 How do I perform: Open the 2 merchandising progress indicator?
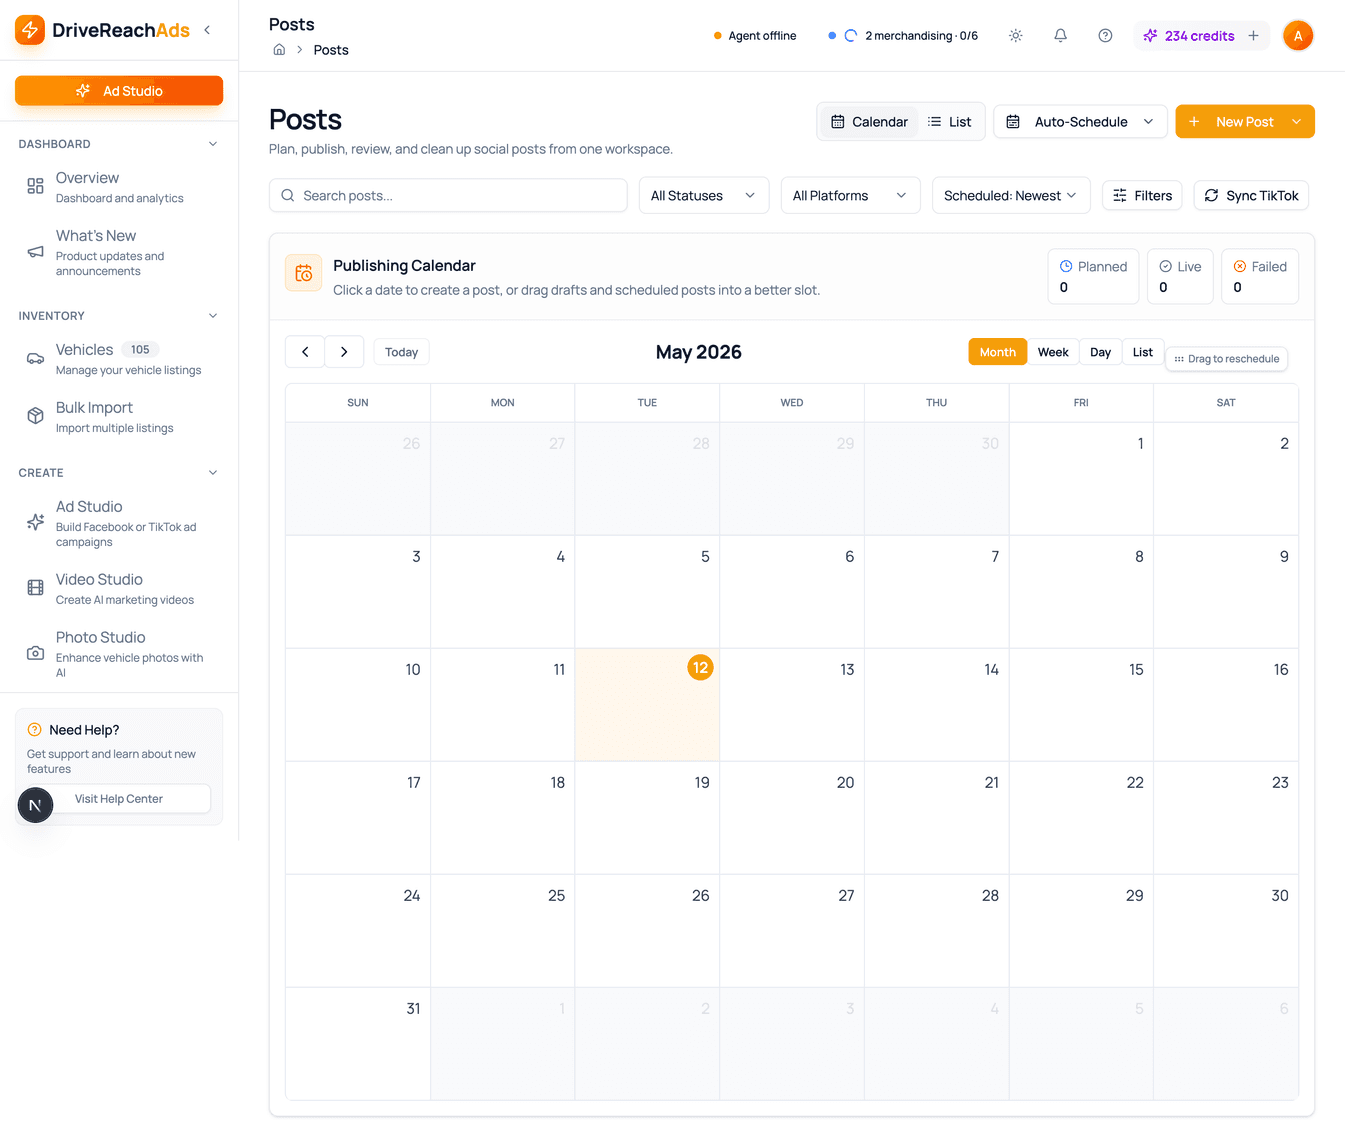click(x=903, y=36)
